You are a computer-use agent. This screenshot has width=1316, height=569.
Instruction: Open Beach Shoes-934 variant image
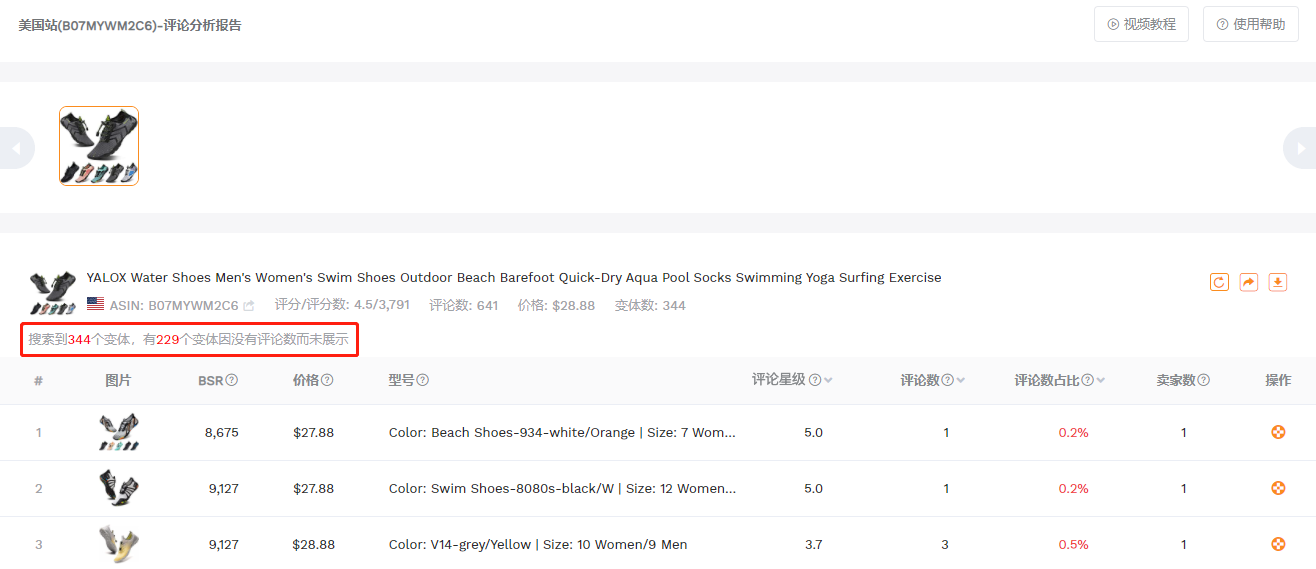click(x=119, y=432)
